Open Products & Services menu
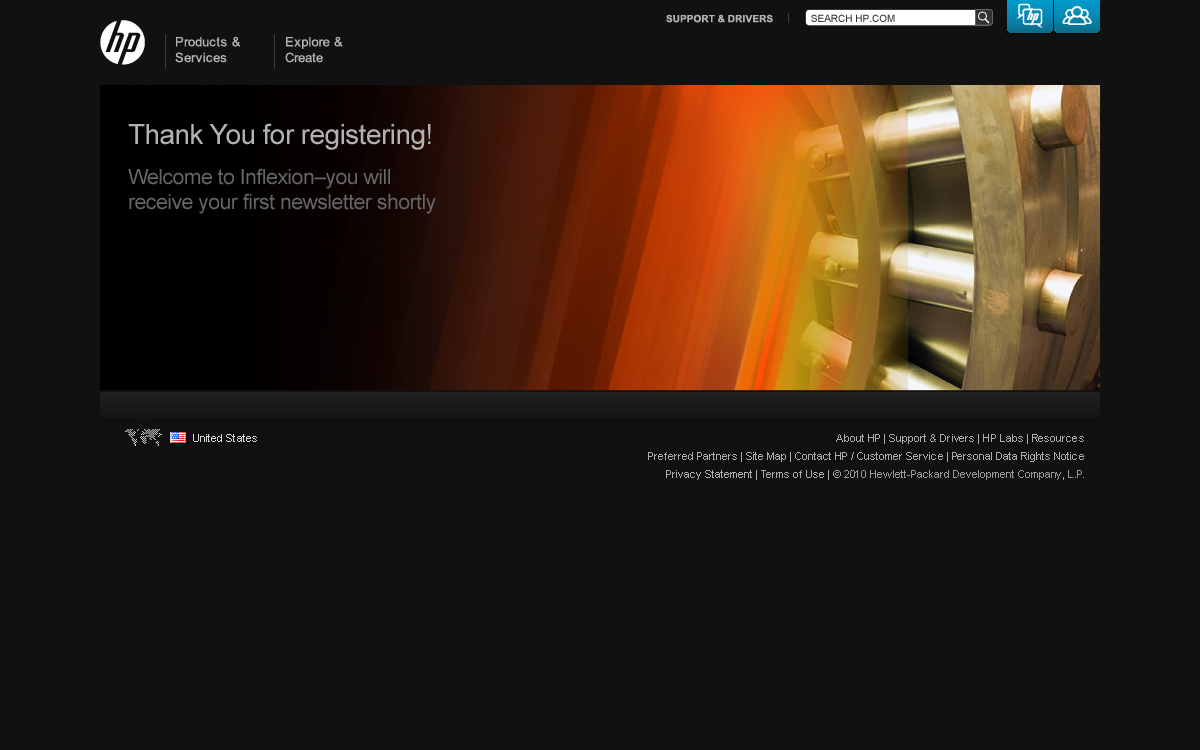Screen dimensions: 1200x750 (208, 50)
